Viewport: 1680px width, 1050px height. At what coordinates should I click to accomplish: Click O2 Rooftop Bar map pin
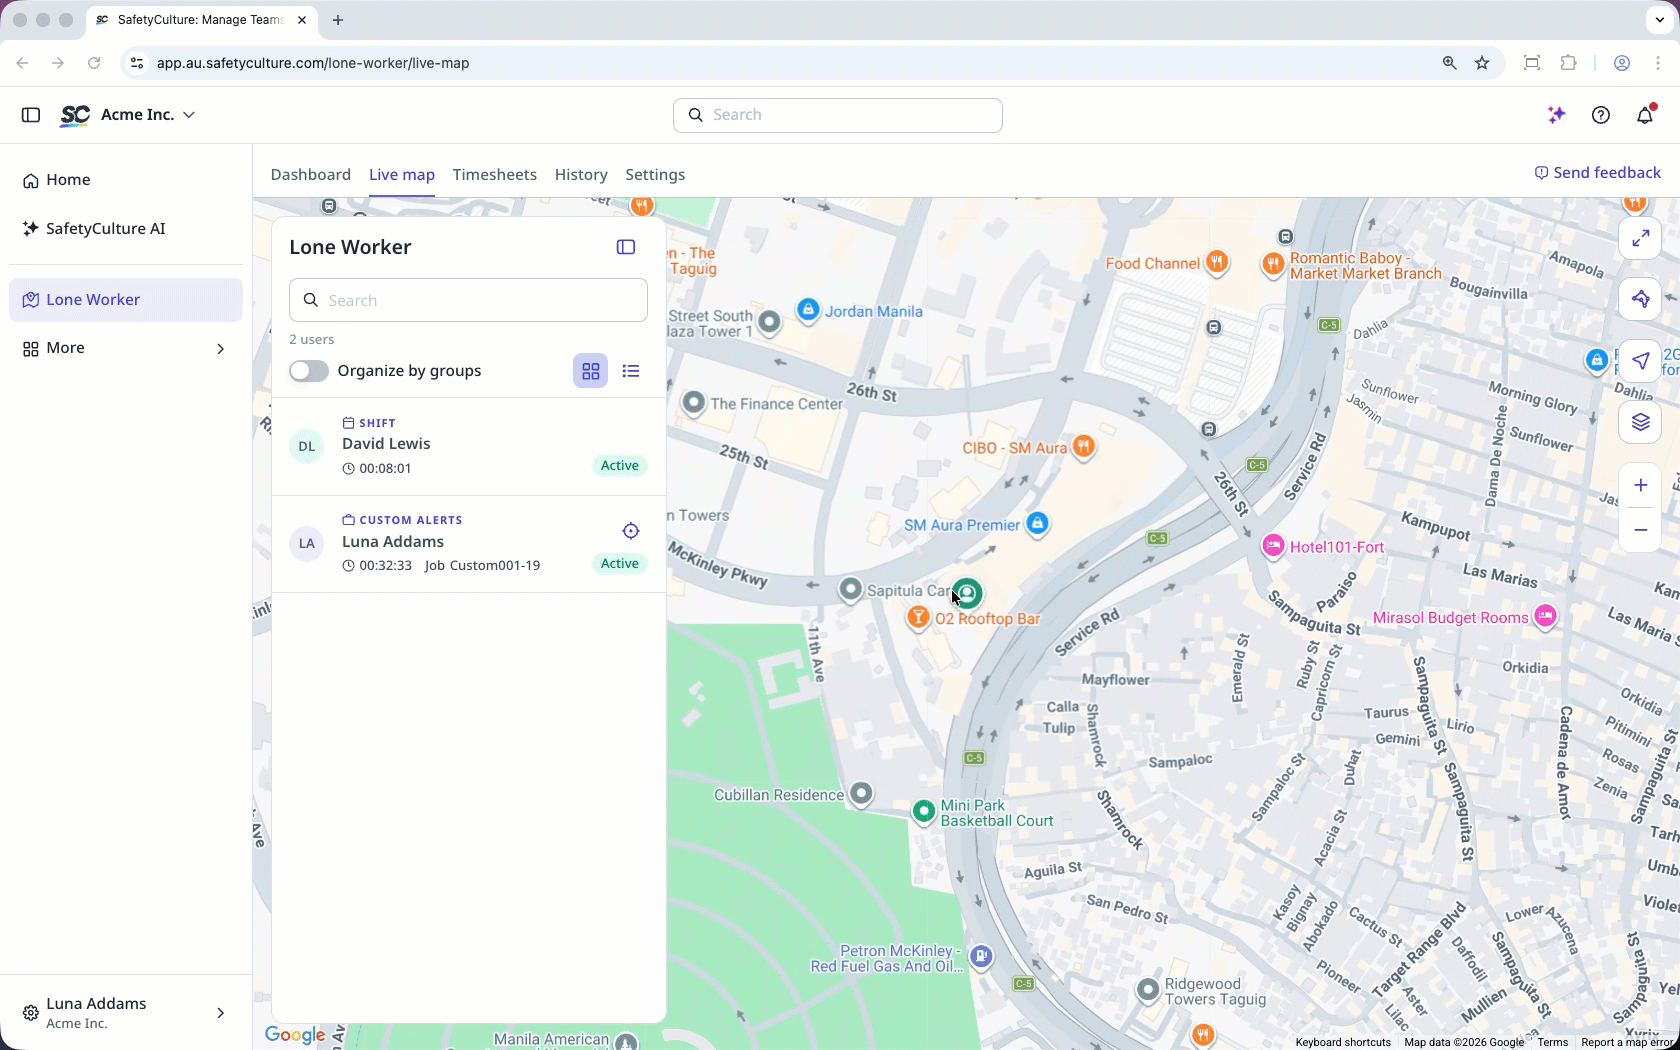click(918, 617)
